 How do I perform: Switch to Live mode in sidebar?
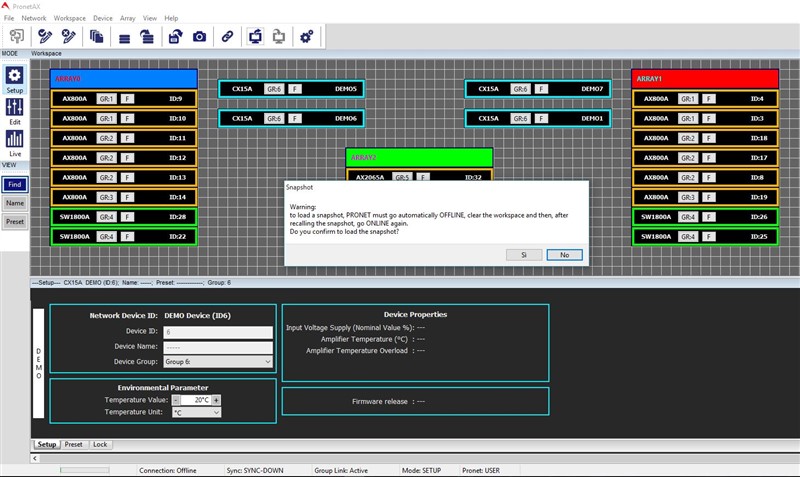click(x=14, y=143)
